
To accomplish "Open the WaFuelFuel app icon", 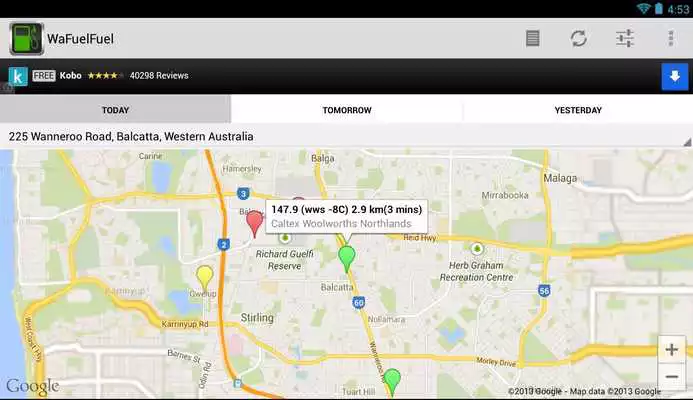I will click(27, 39).
